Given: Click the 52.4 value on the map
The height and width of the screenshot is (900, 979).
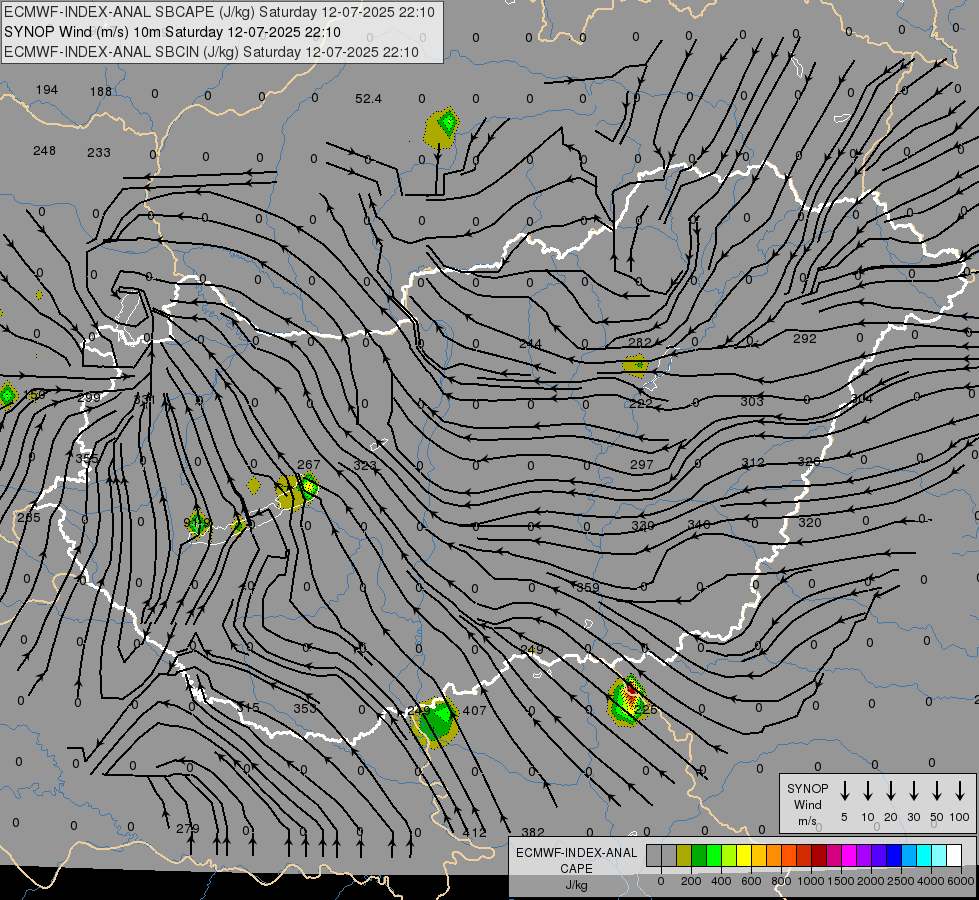Looking at the screenshot, I should [x=368, y=99].
